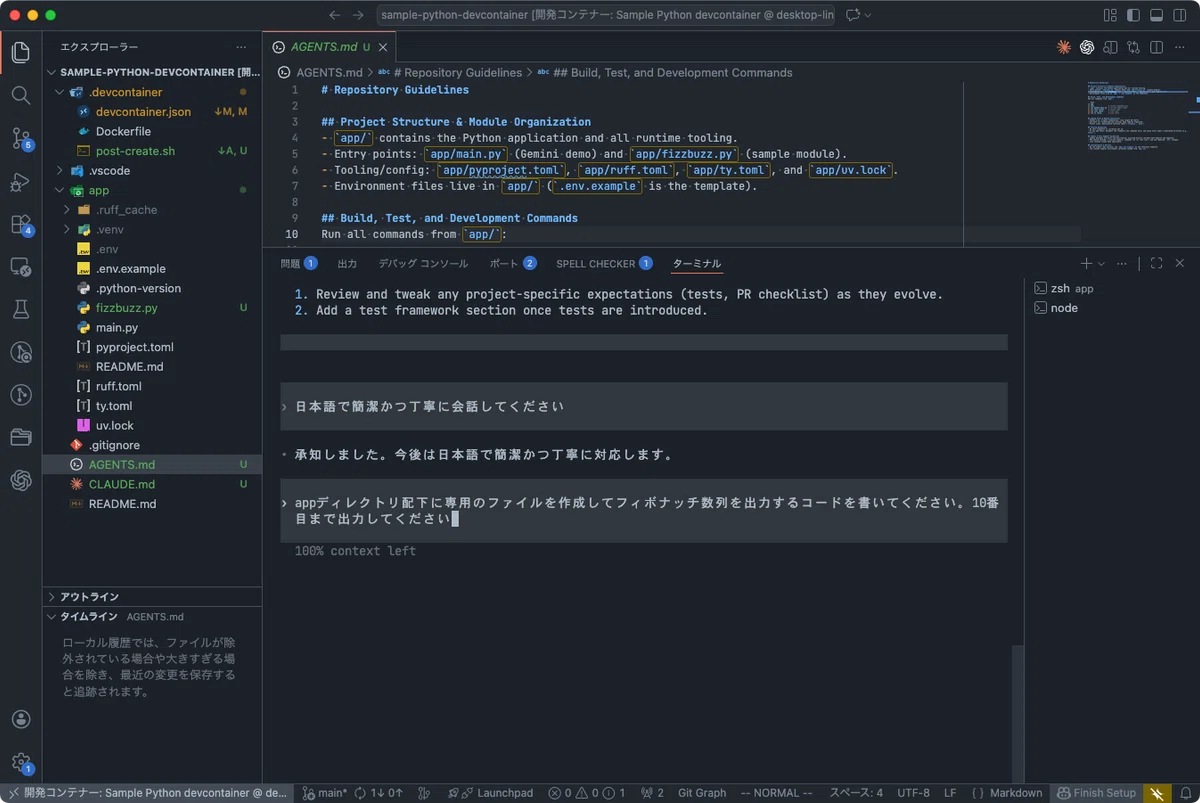Launch Claude Code from editor toolbar
Screen dimensions: 1200x803
[x=1064, y=47]
